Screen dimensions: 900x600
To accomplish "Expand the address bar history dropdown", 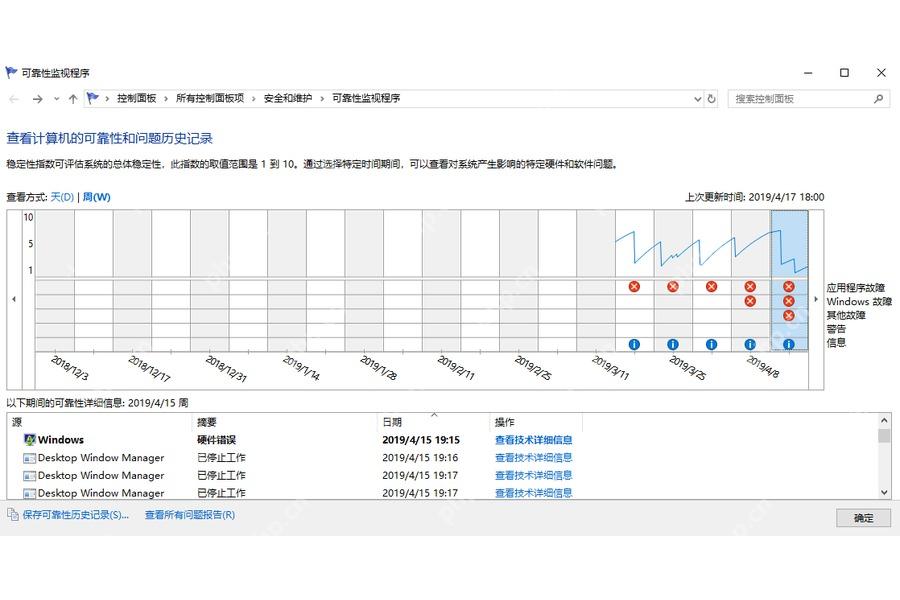I will [697, 99].
